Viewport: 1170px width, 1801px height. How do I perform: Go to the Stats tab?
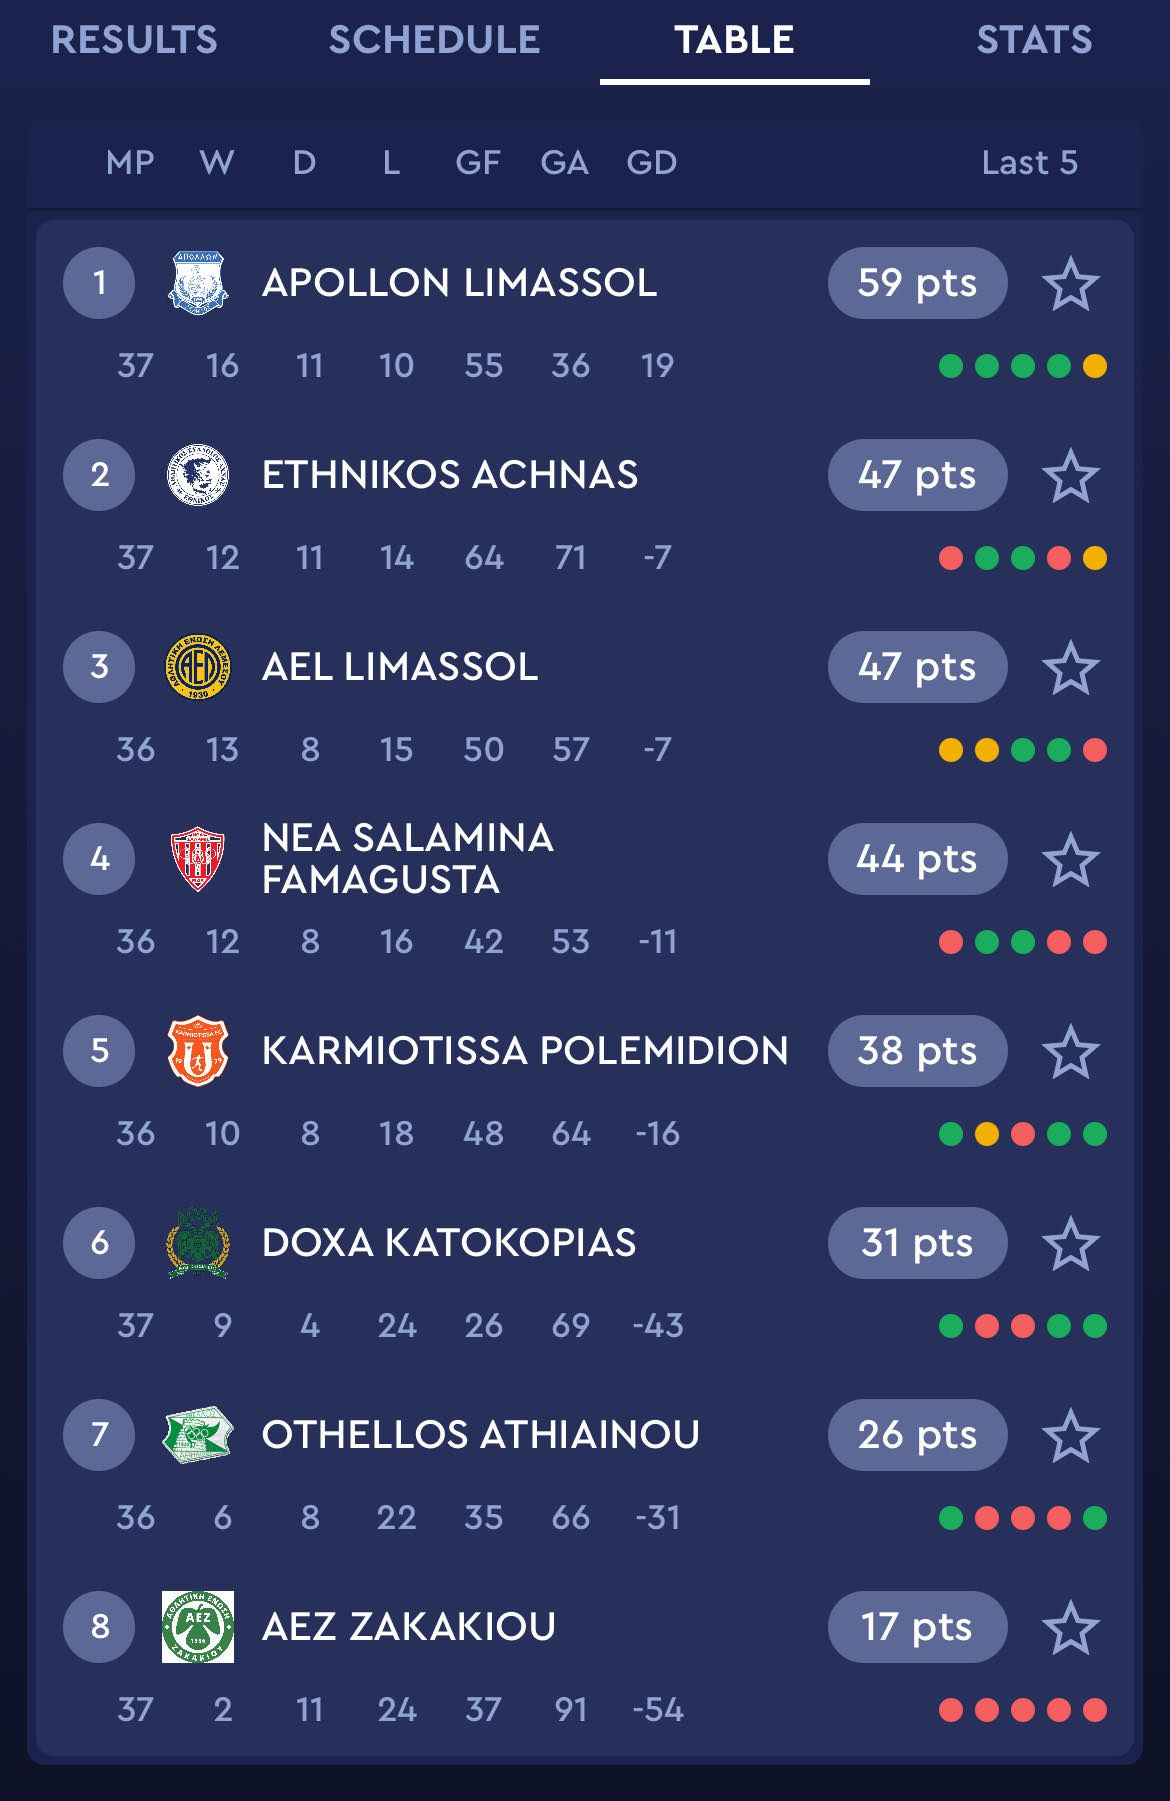1034,40
